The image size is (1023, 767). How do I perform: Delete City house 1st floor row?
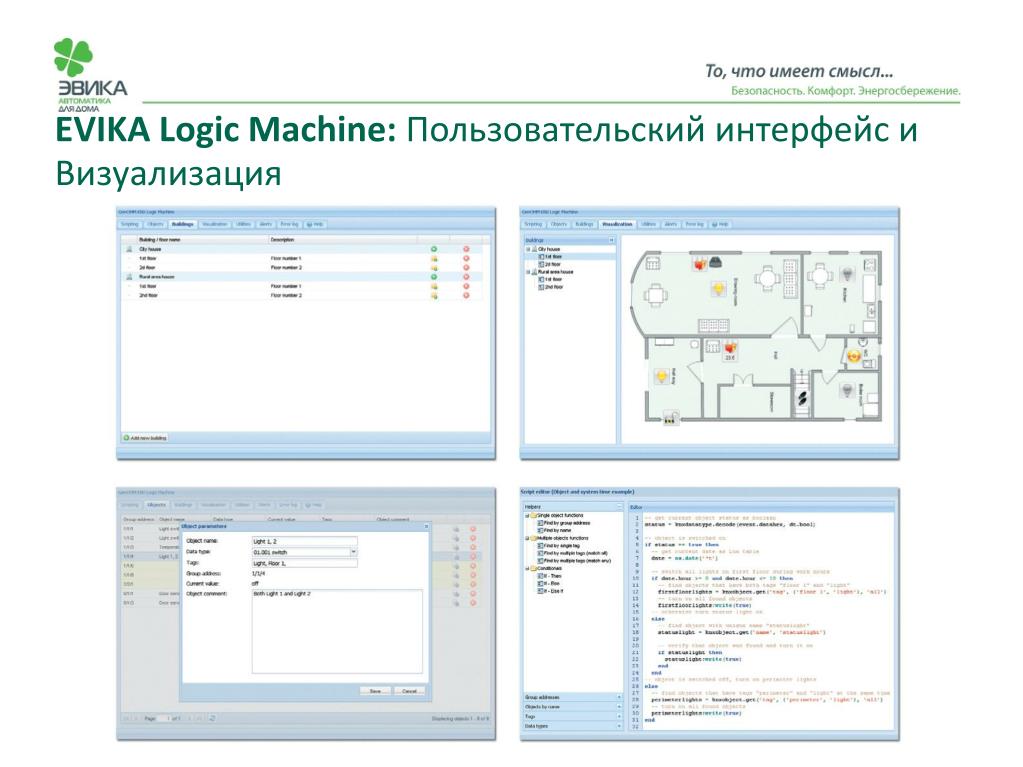466,259
